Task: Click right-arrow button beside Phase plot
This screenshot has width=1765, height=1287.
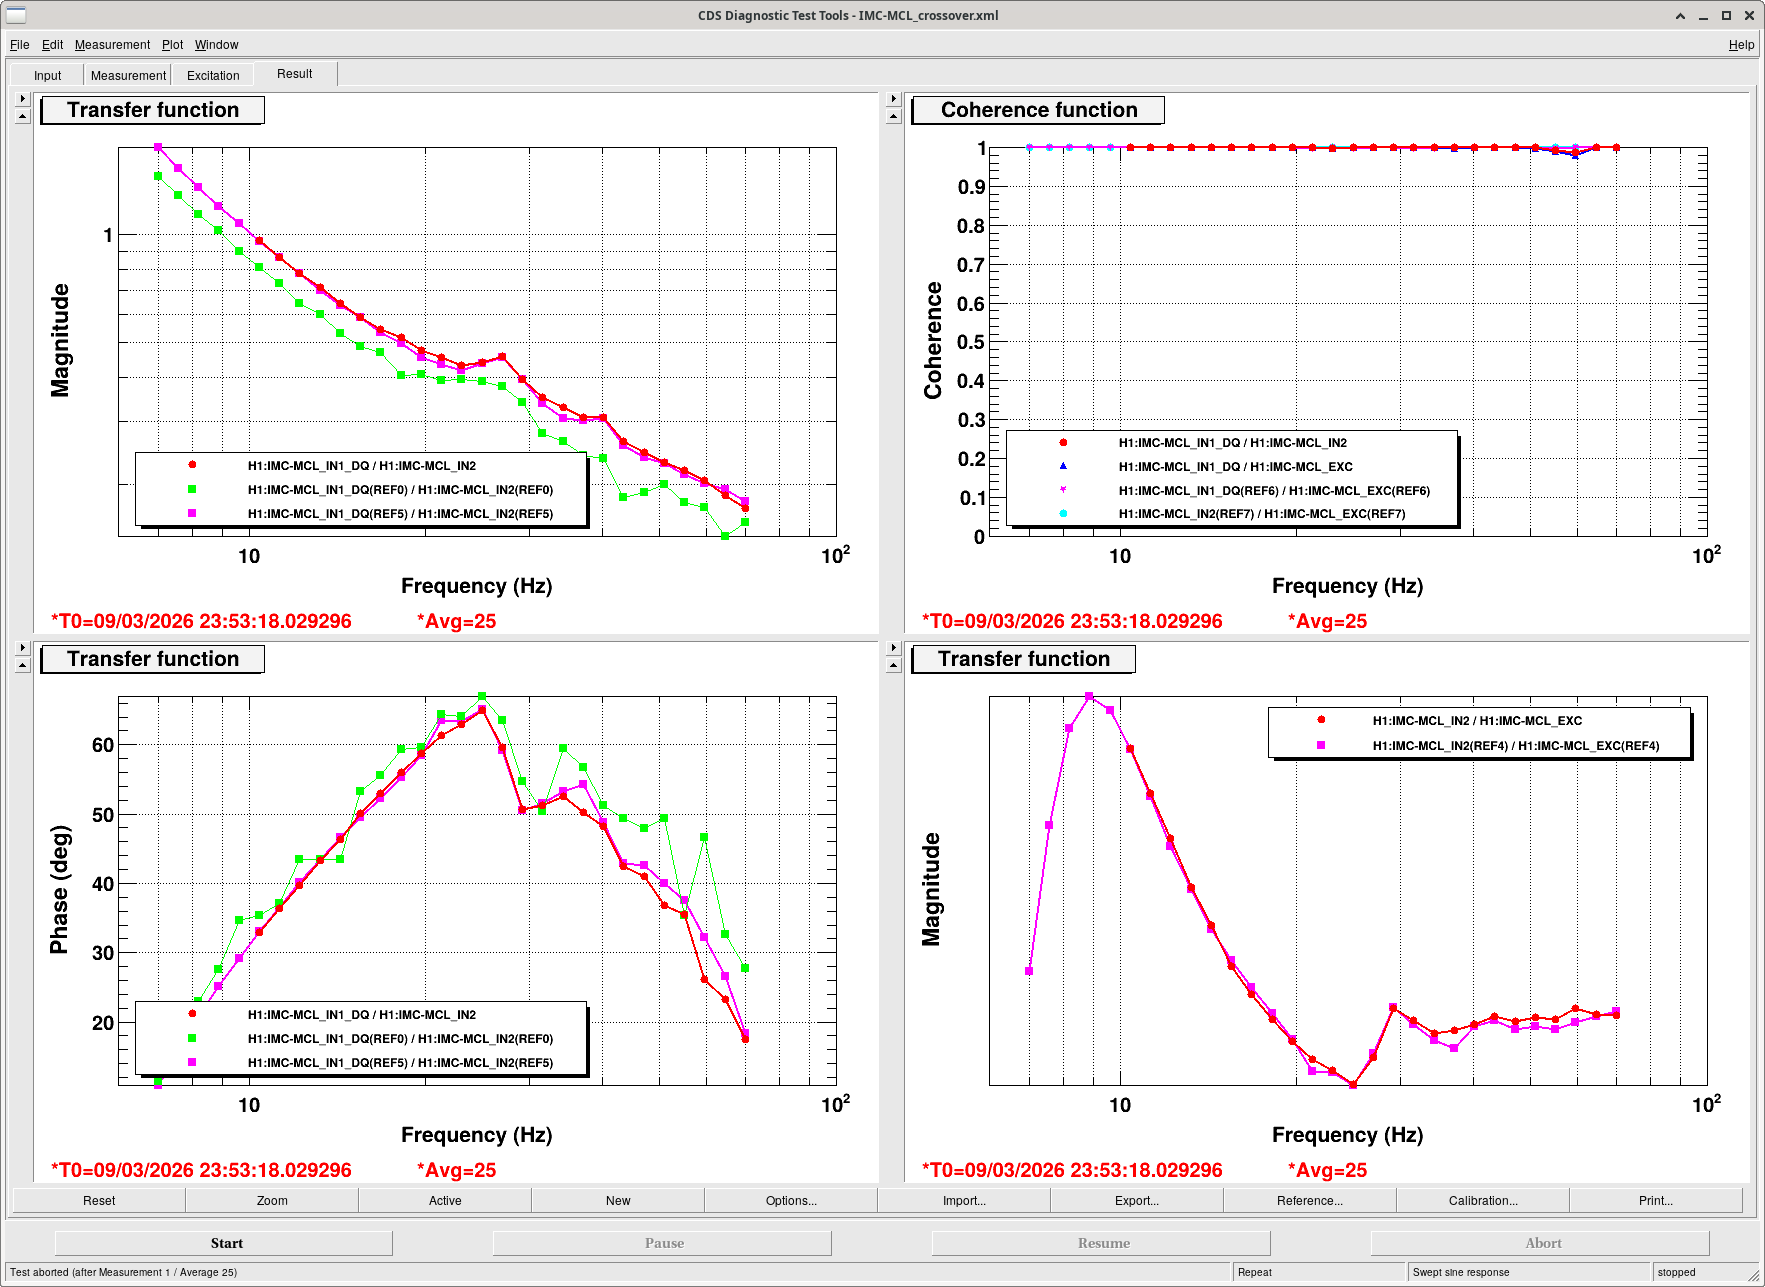Action: (x=22, y=648)
